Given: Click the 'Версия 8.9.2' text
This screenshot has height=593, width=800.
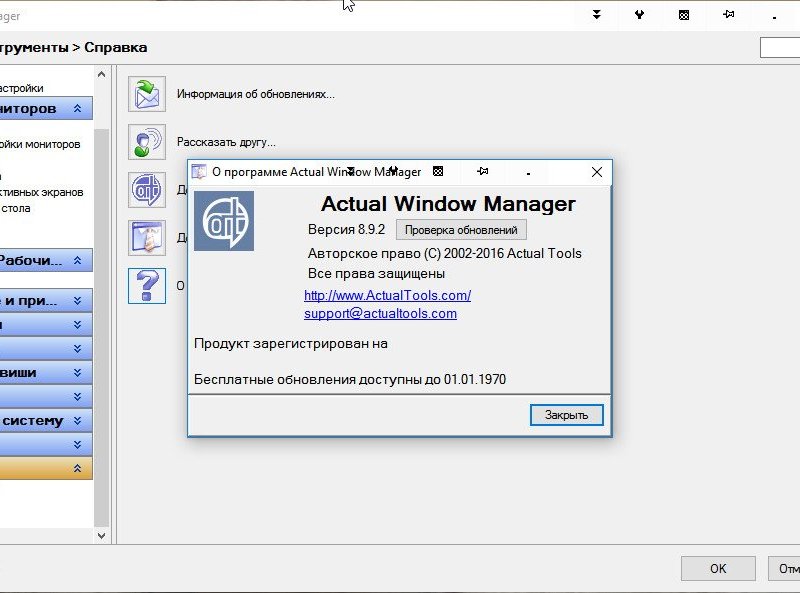Looking at the screenshot, I should pyautogui.click(x=346, y=230).
